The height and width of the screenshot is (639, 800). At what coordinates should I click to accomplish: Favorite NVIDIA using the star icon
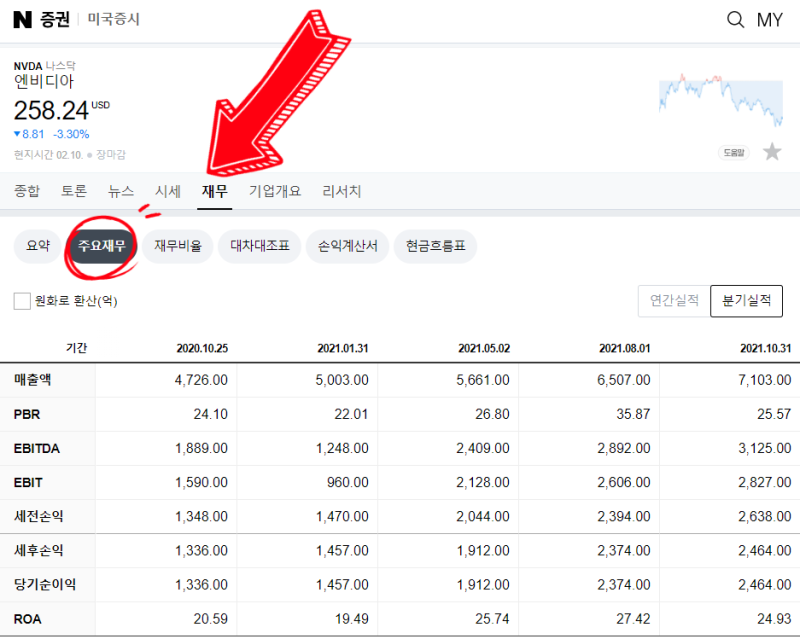[772, 150]
